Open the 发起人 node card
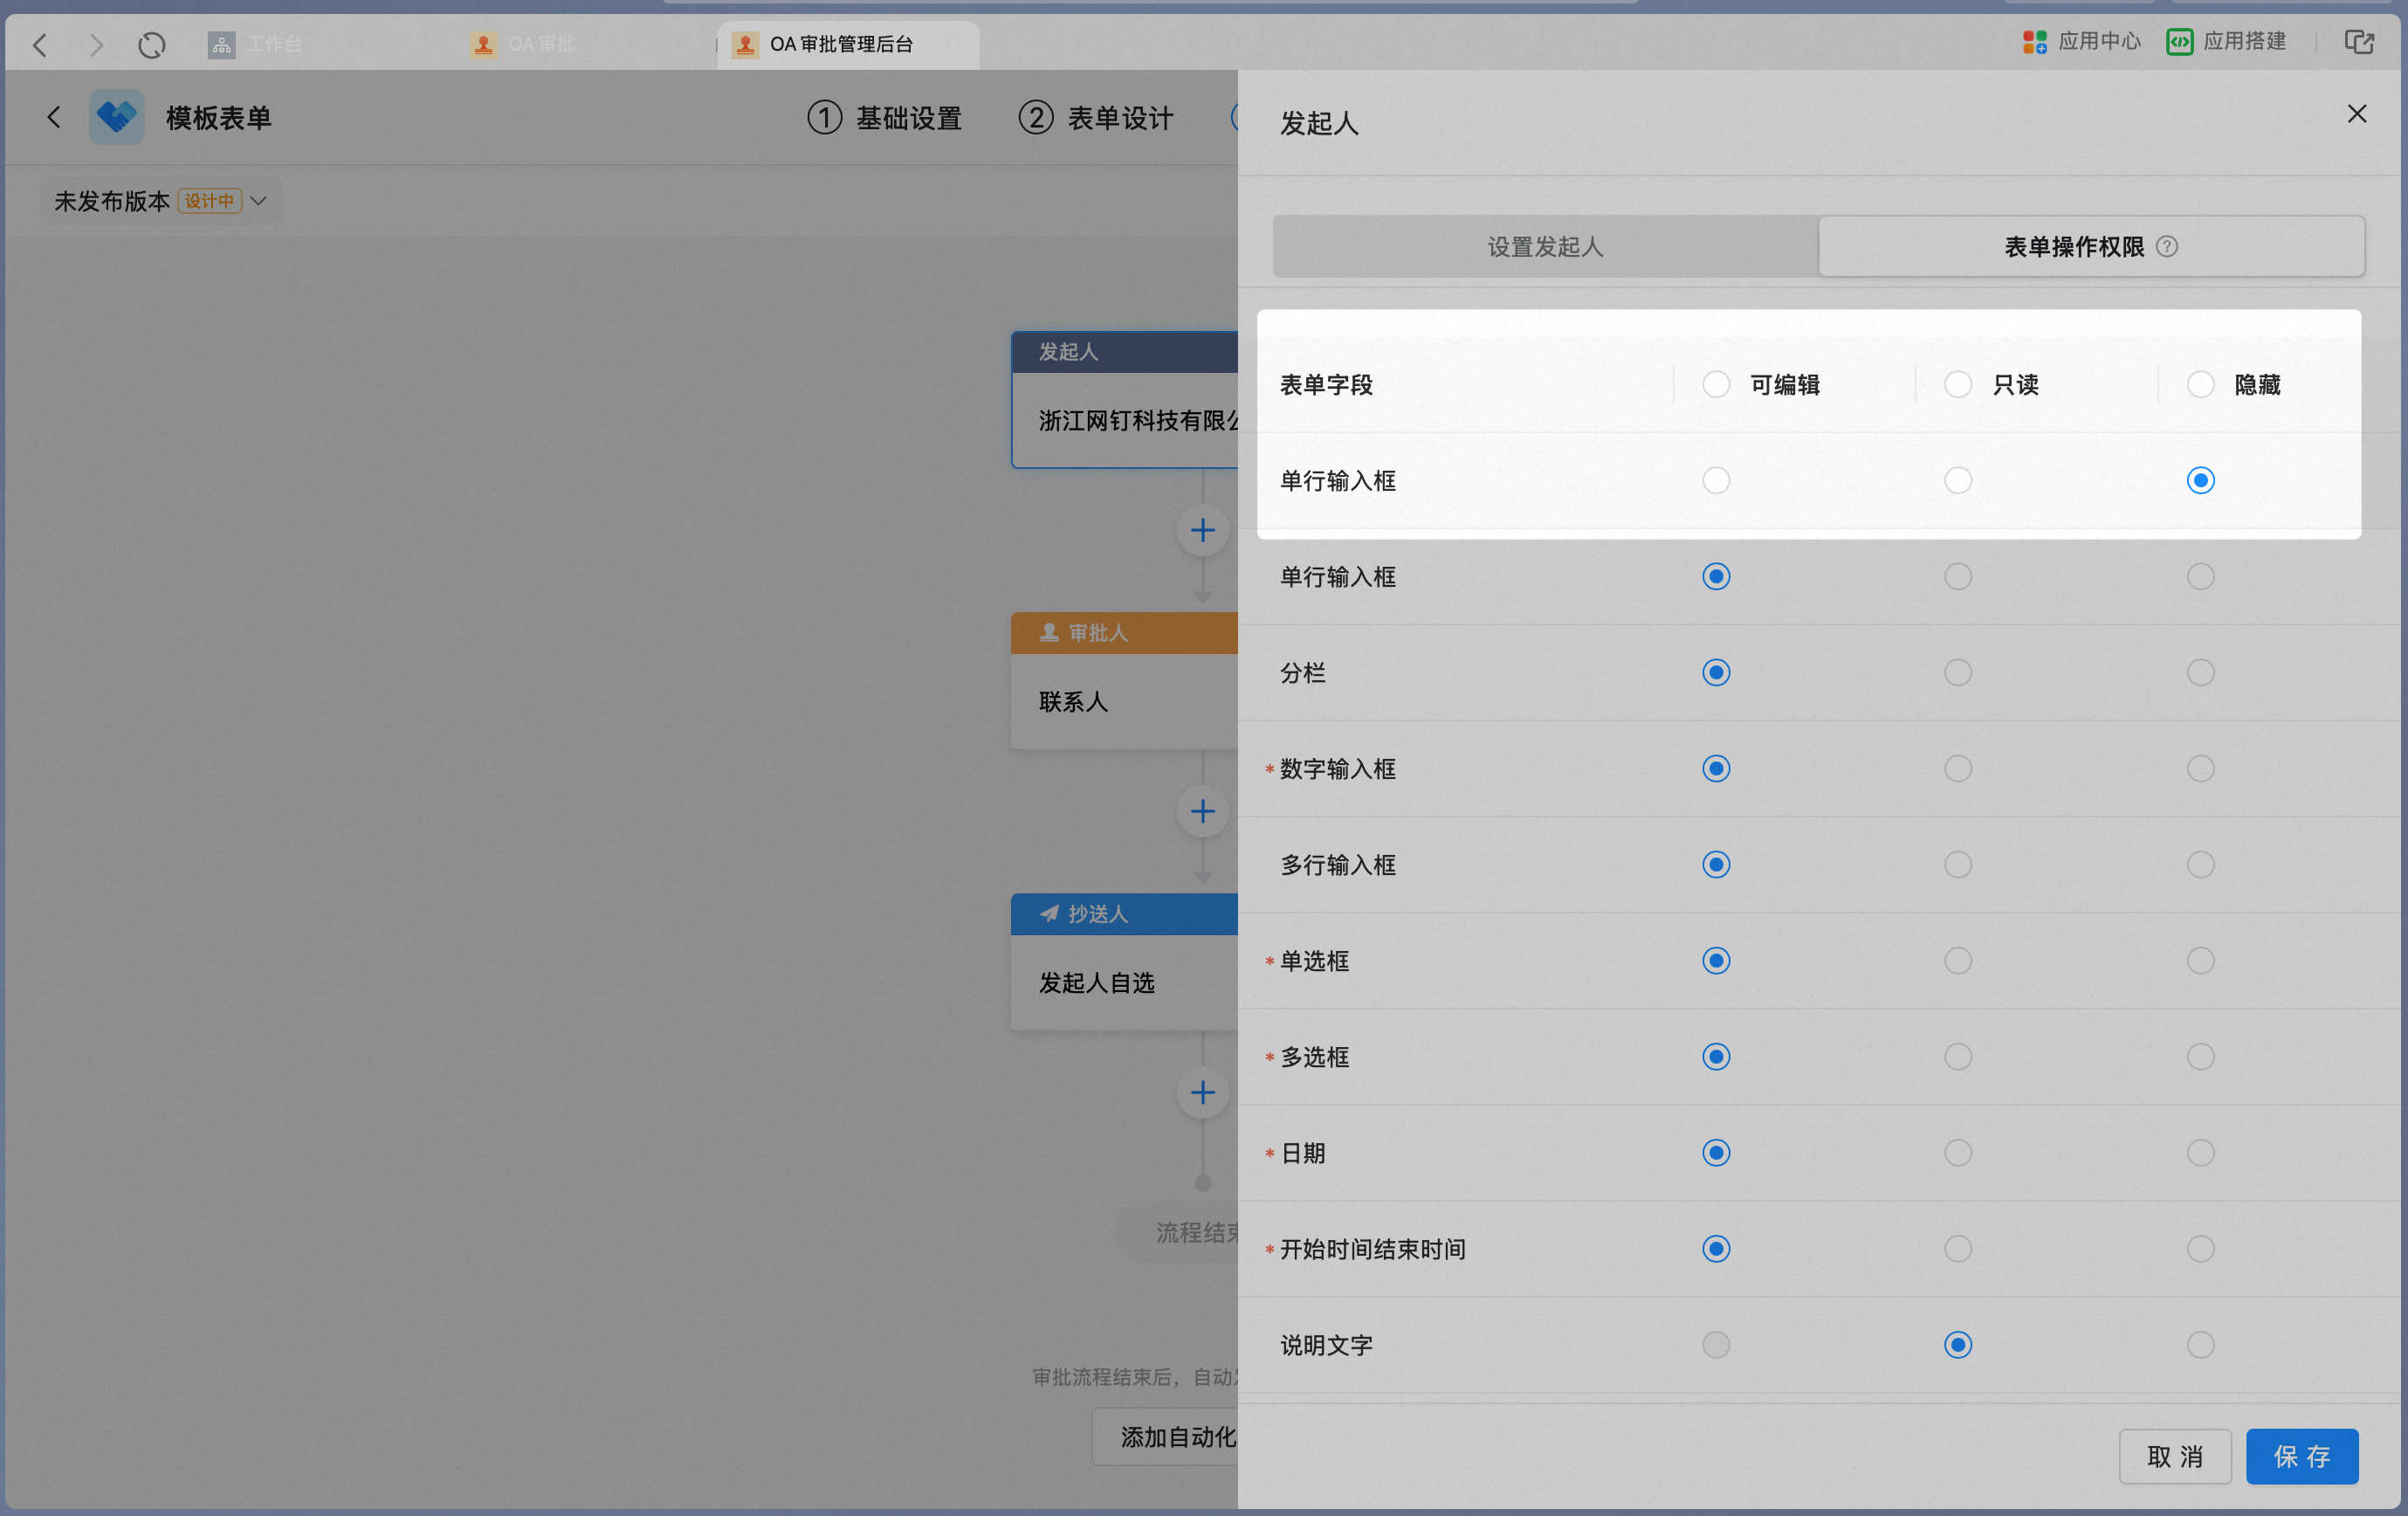Viewport: 2408px width, 1516px height. pyautogui.click(x=1125, y=400)
